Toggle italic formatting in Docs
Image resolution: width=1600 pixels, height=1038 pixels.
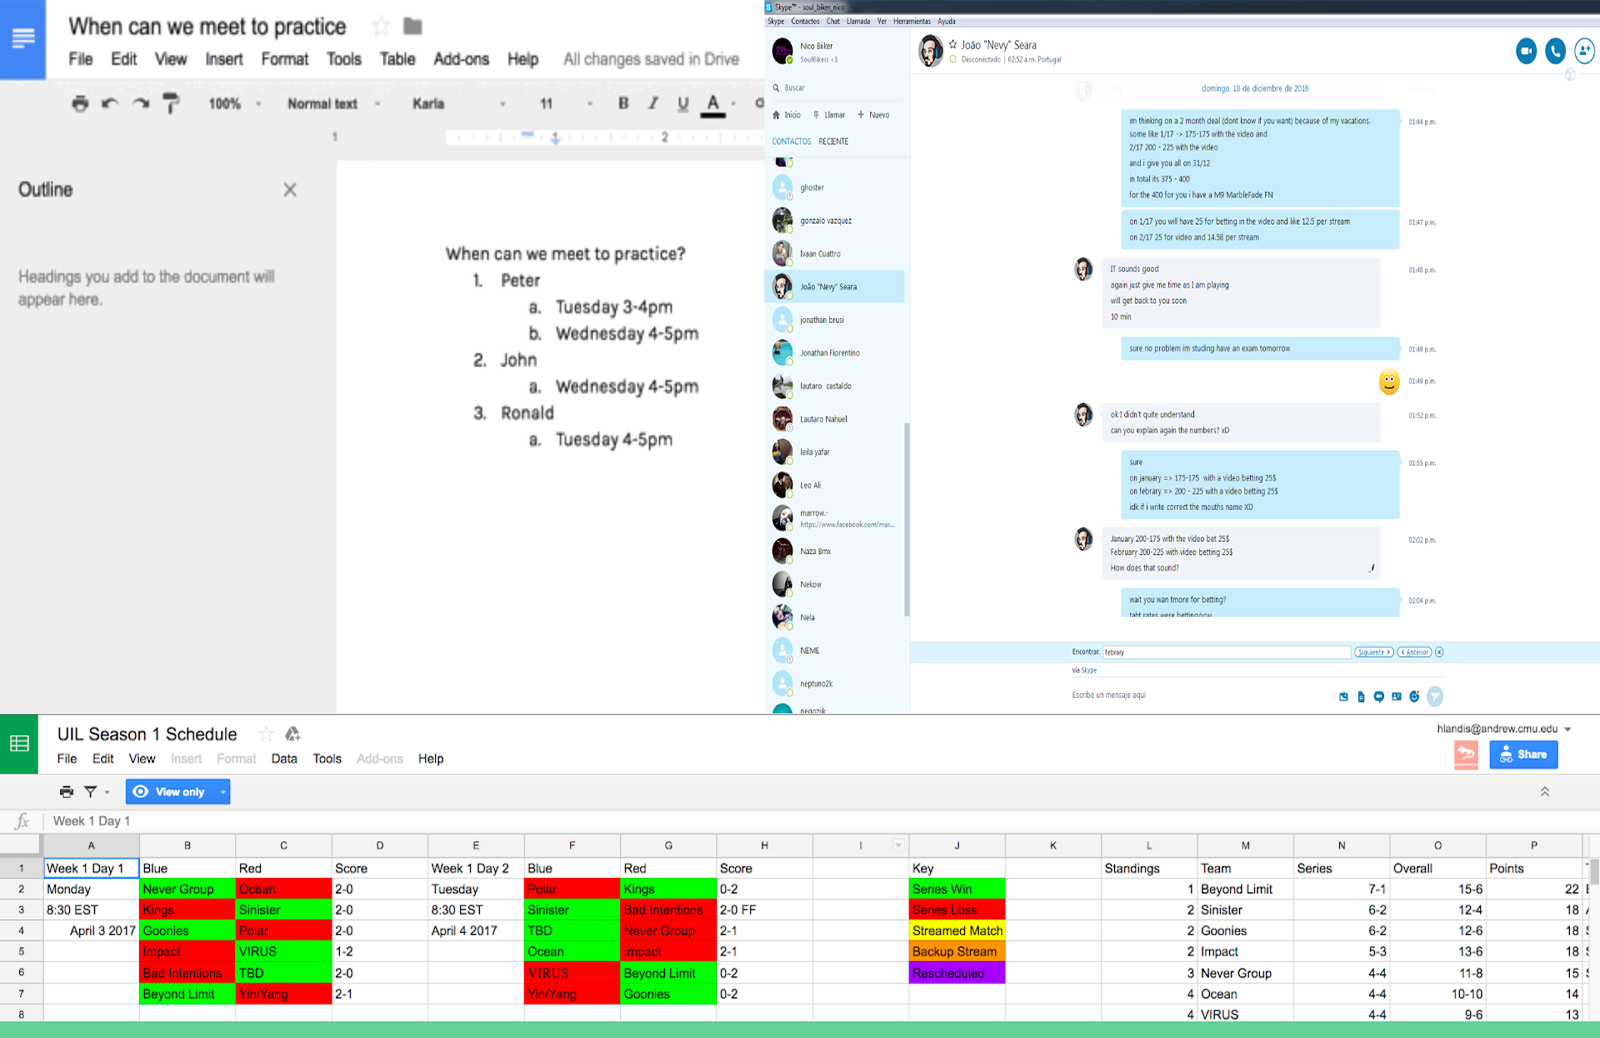(x=653, y=103)
